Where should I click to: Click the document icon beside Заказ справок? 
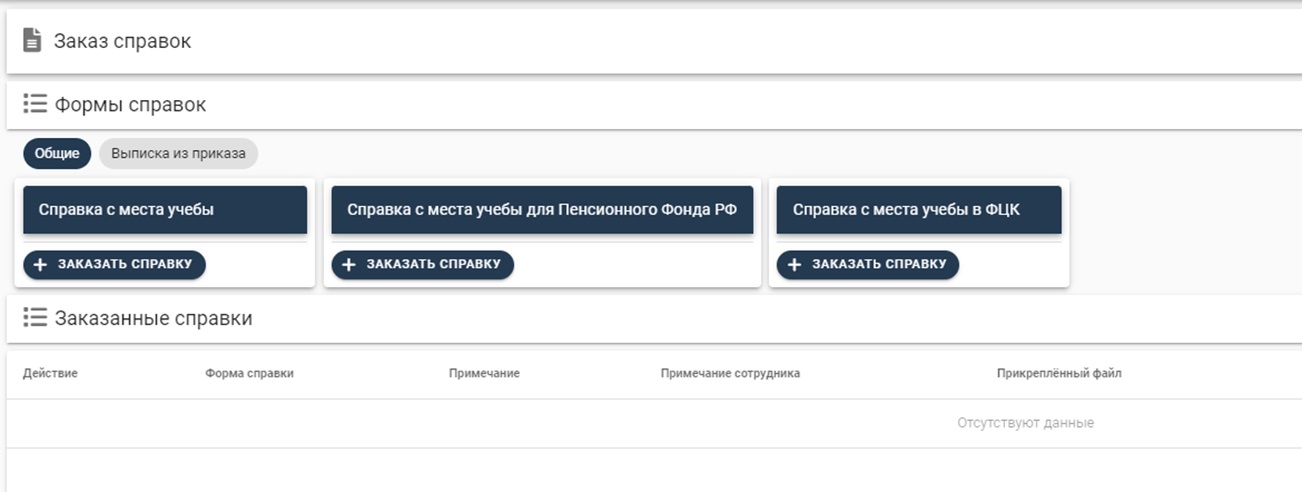[32, 41]
